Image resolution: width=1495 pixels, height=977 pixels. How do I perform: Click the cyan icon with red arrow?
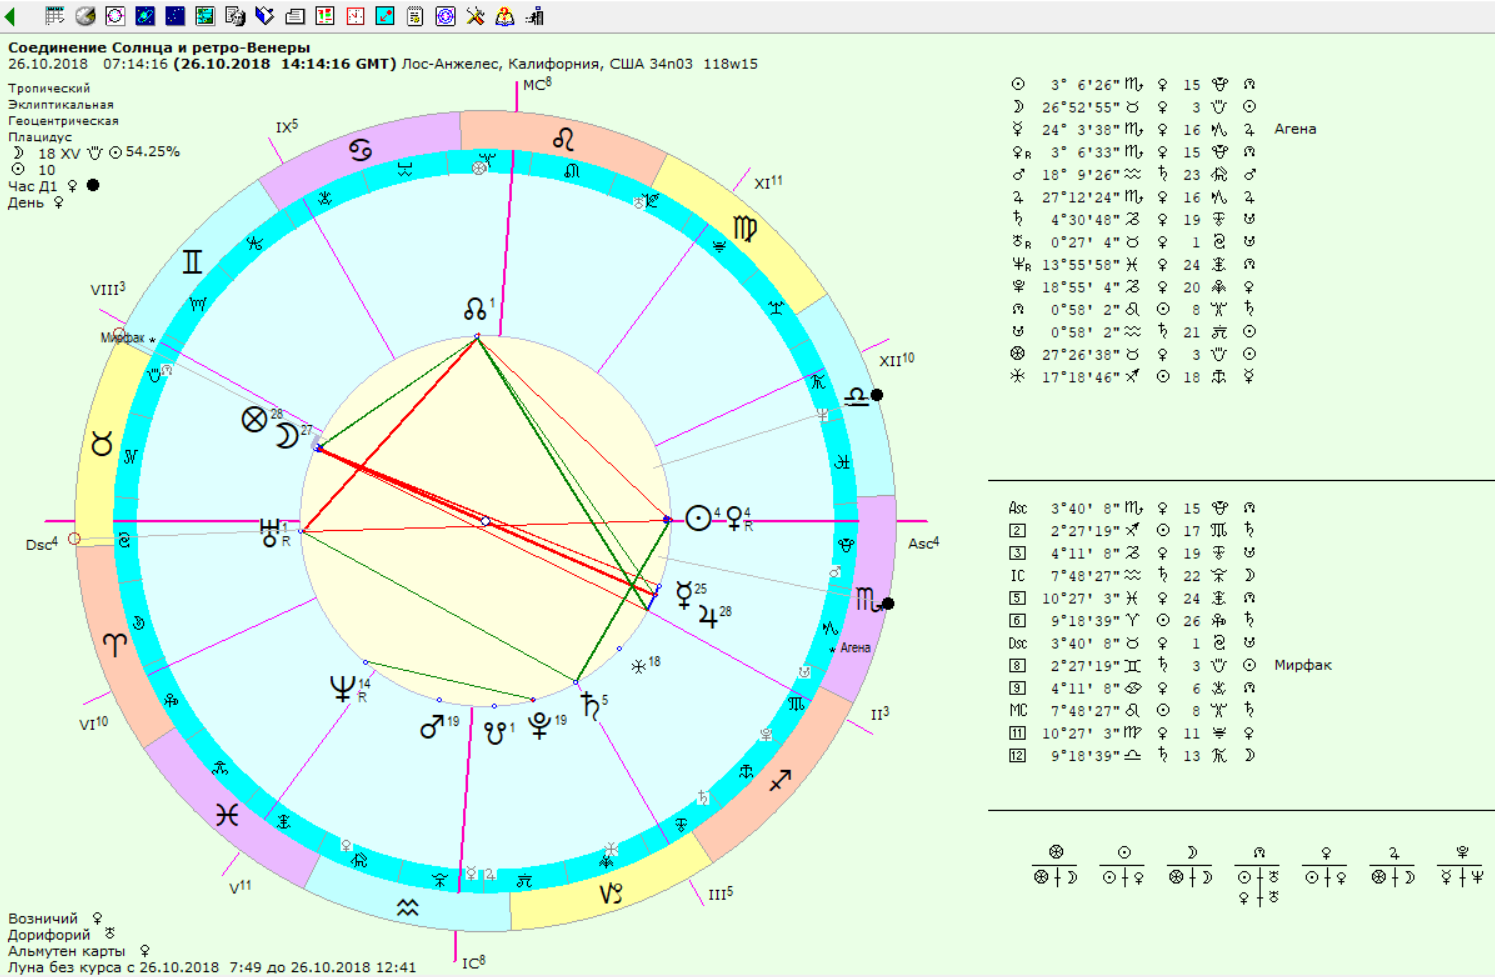point(385,16)
